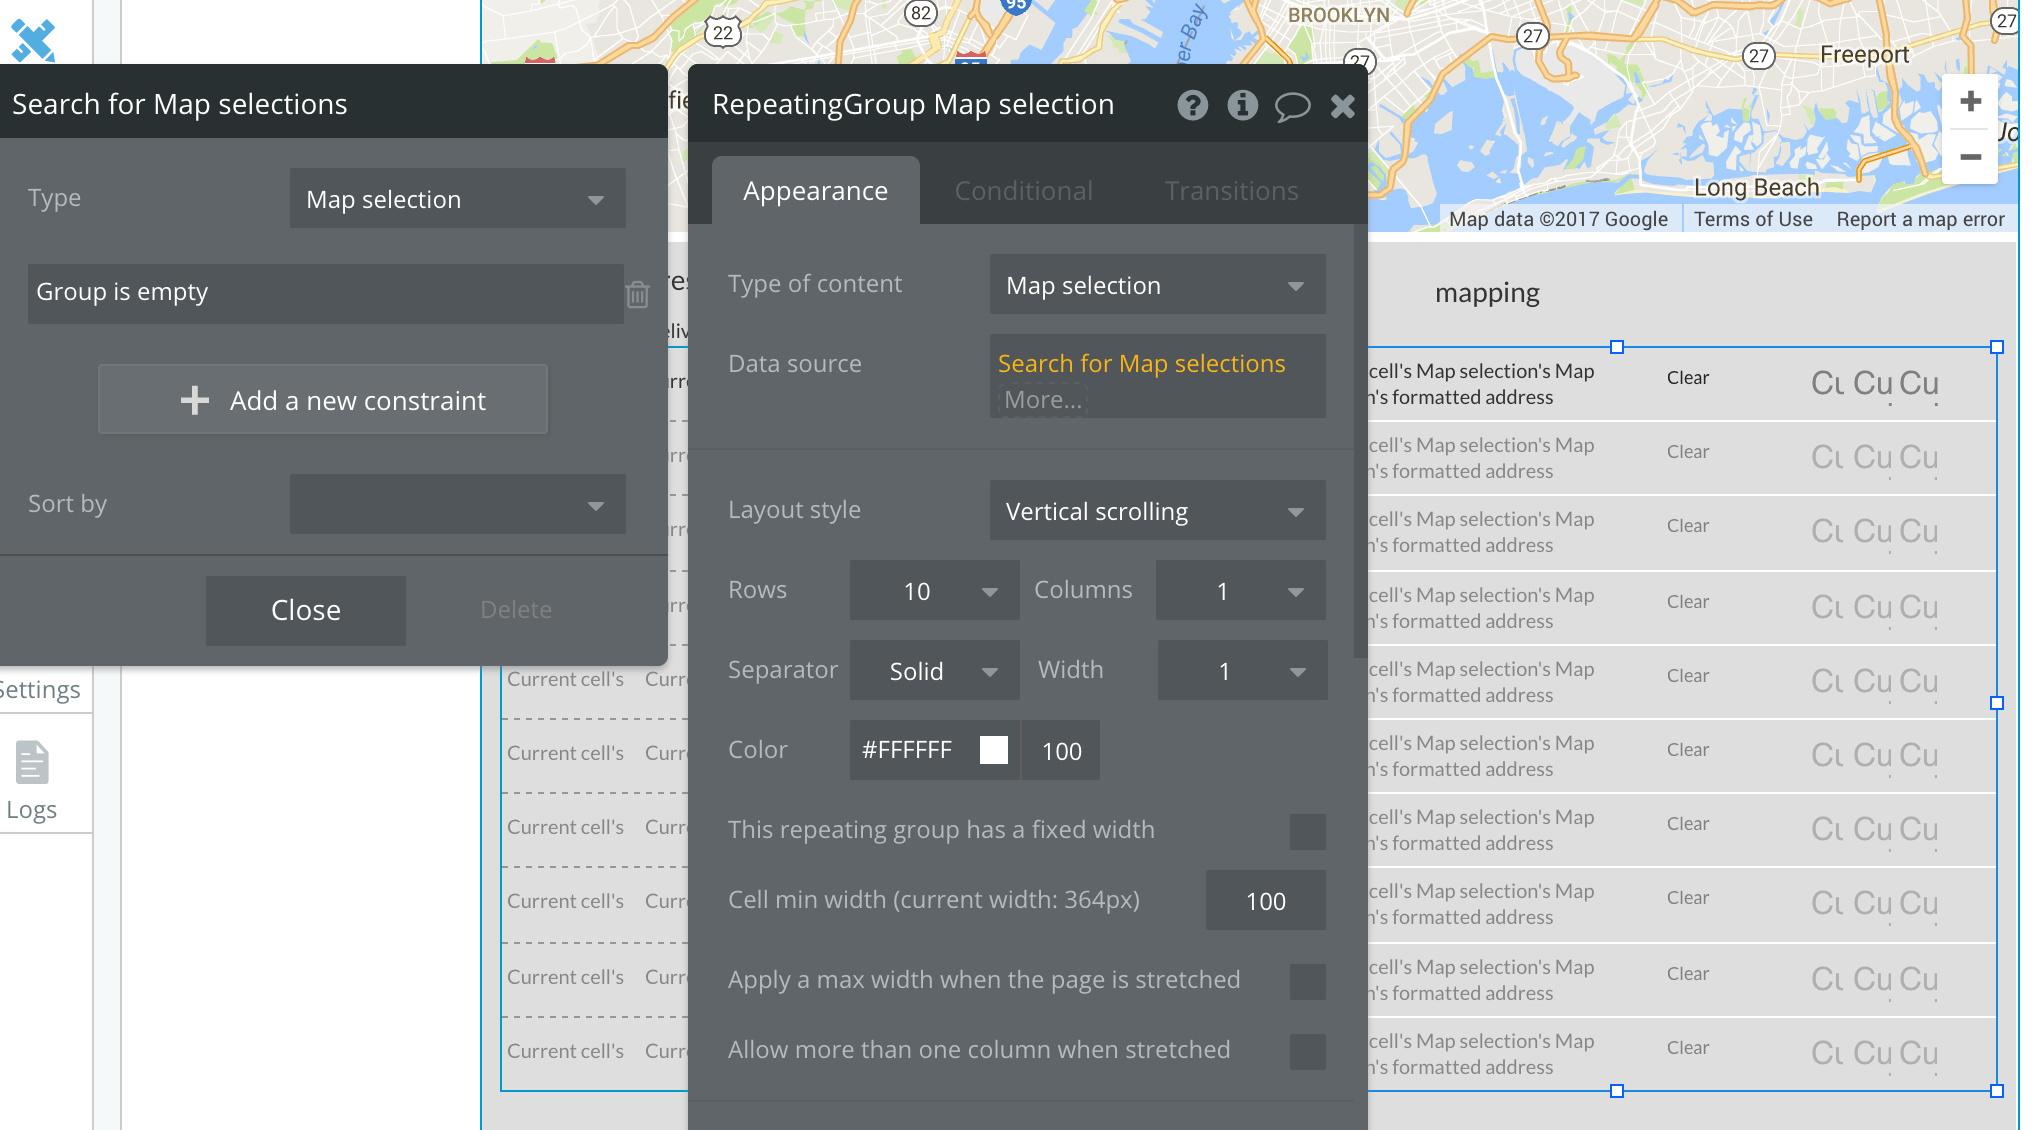
Task: Open the Type of content dropdown
Action: click(x=1157, y=285)
